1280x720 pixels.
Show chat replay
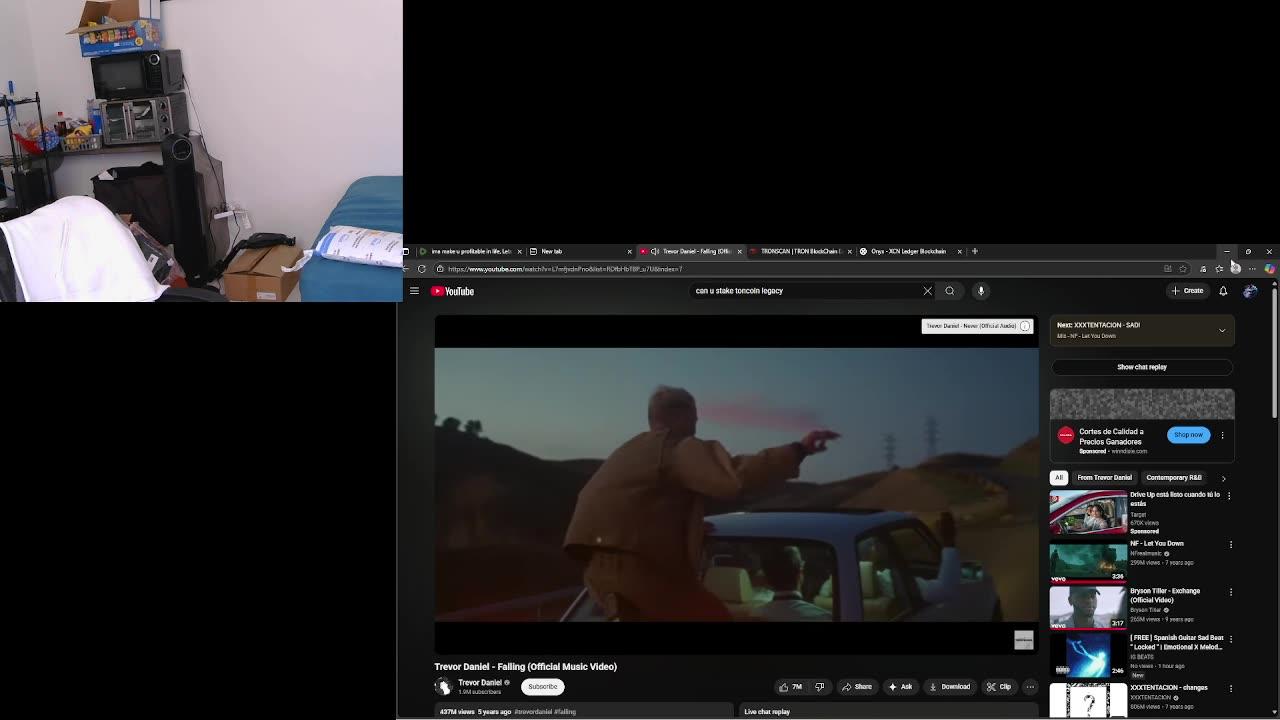pos(1142,367)
